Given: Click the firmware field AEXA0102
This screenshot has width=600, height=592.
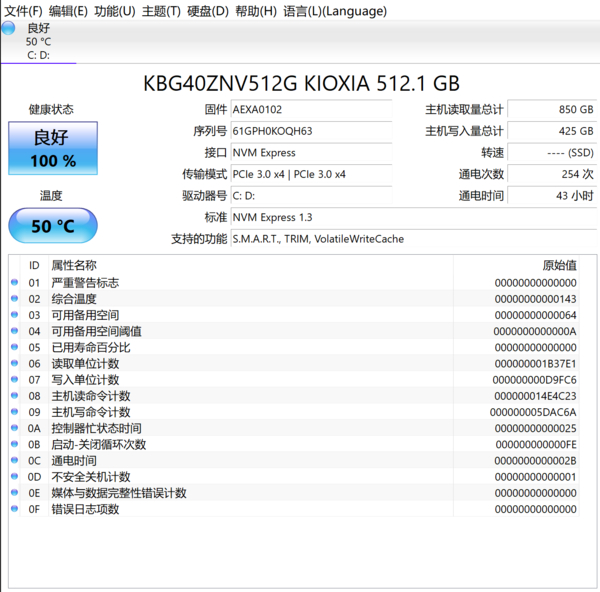Looking at the screenshot, I should tap(311, 109).
